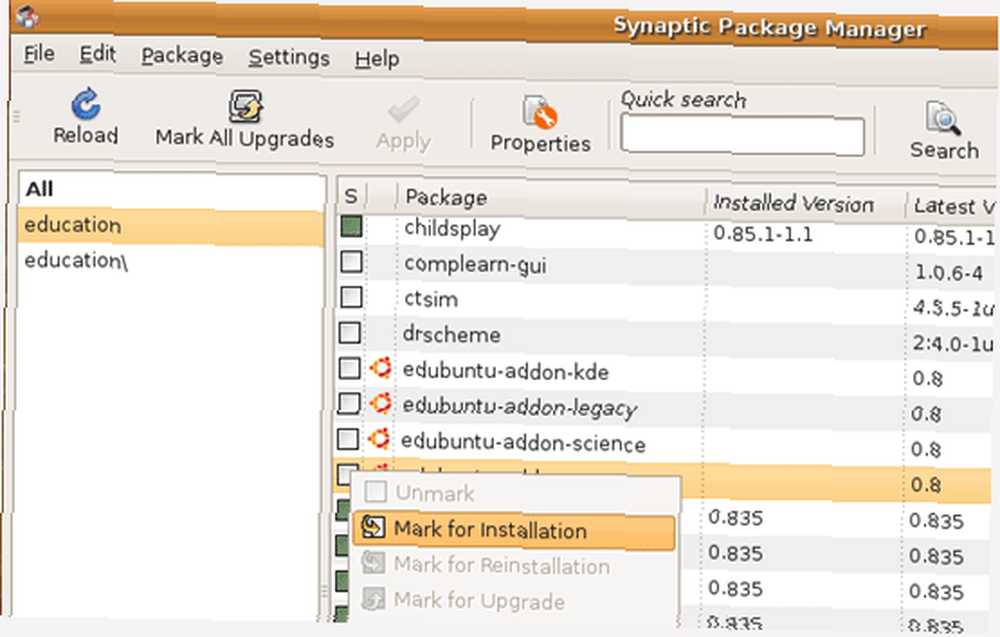Sort by the Latest Version column header
The image size is (1000, 637).
tap(953, 207)
